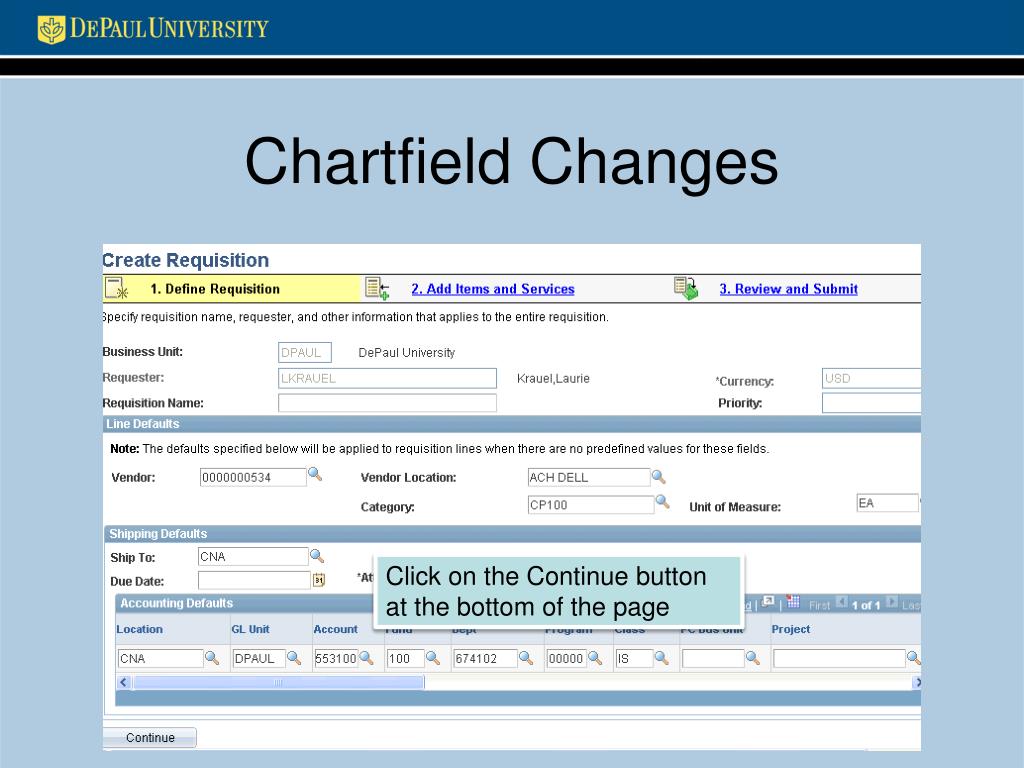Open the Category lookup magnifier

click(662, 502)
